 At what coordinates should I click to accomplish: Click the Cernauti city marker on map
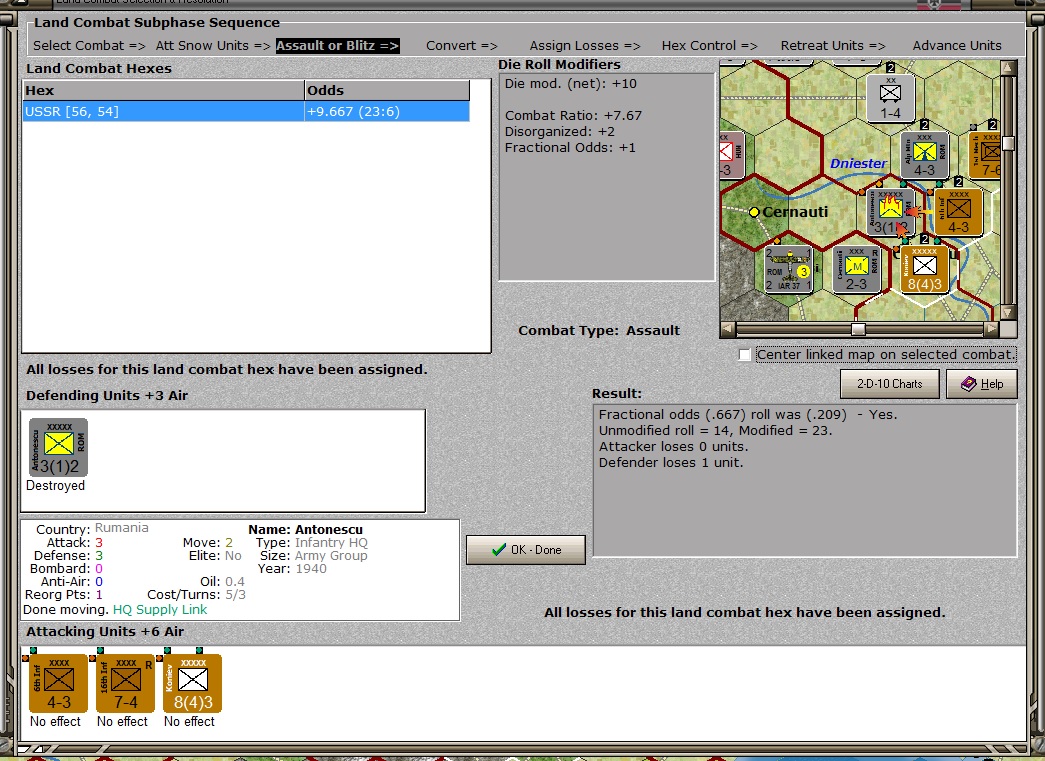[x=754, y=212]
